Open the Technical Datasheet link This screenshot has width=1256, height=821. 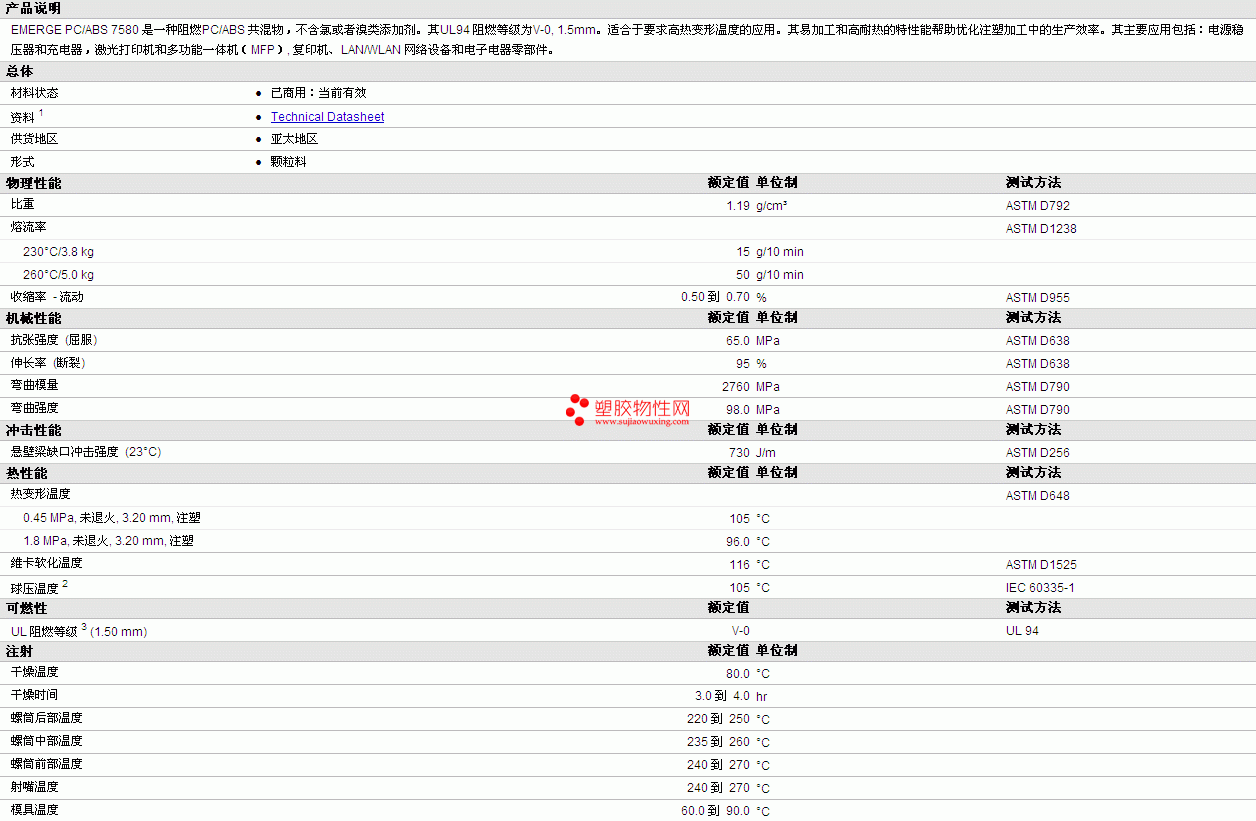[x=327, y=117]
